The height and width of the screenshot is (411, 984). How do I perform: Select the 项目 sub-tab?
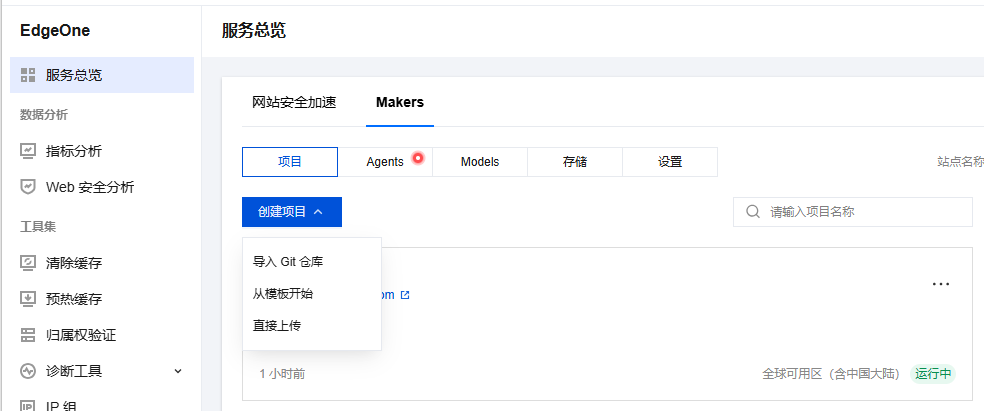point(290,162)
